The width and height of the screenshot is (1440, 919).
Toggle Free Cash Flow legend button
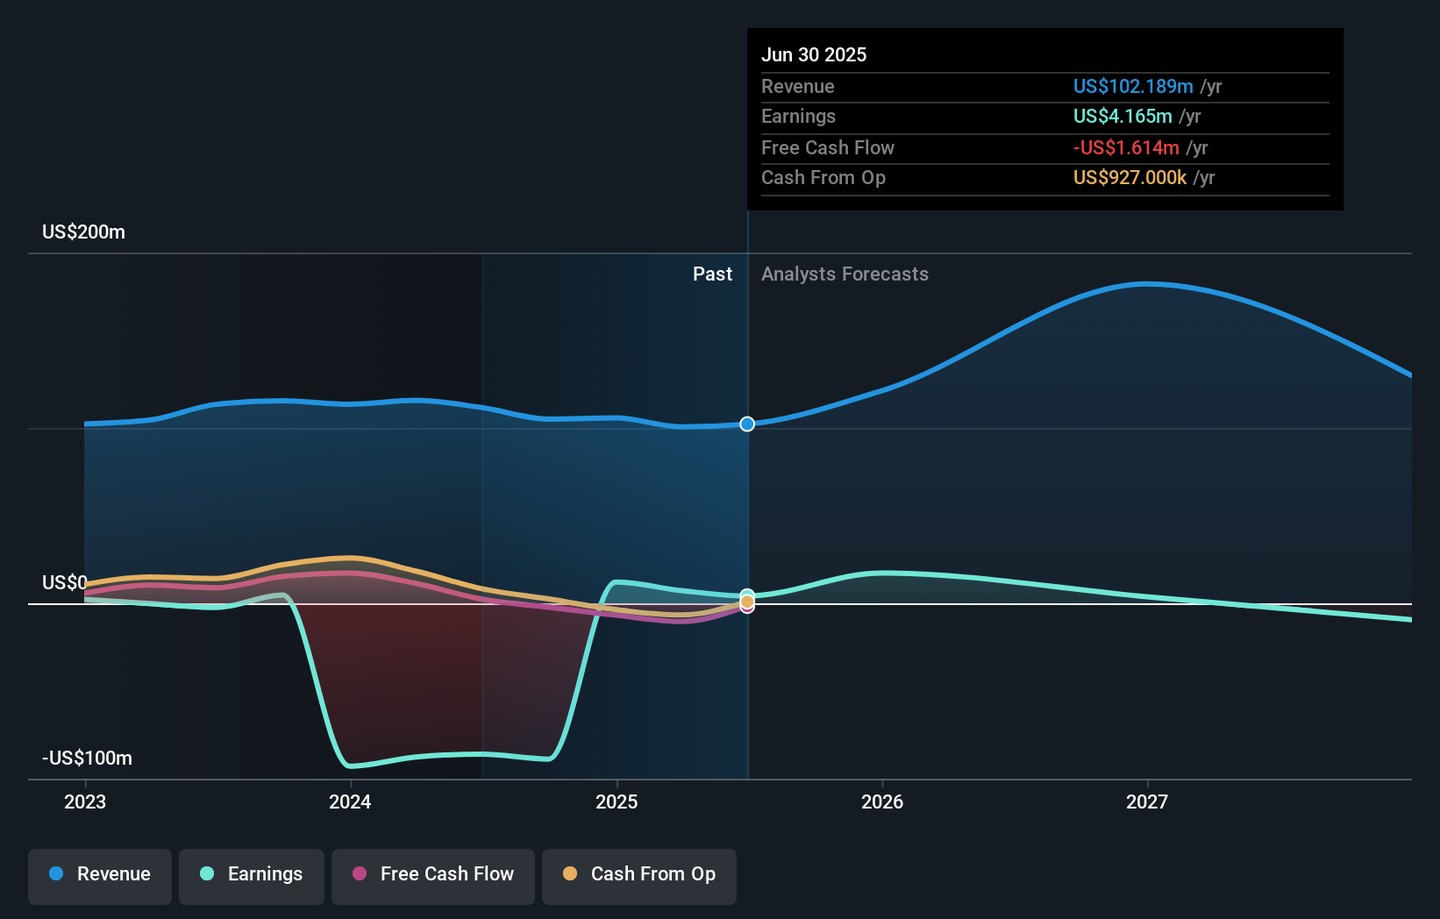[433, 875]
